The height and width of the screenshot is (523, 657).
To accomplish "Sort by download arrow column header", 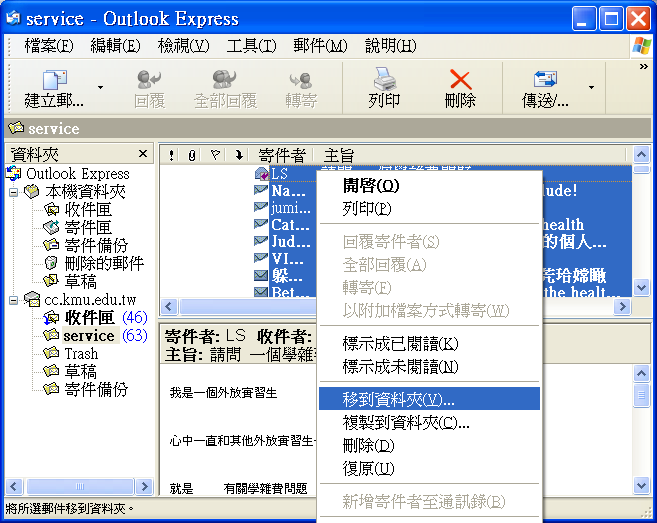I will [x=239, y=155].
